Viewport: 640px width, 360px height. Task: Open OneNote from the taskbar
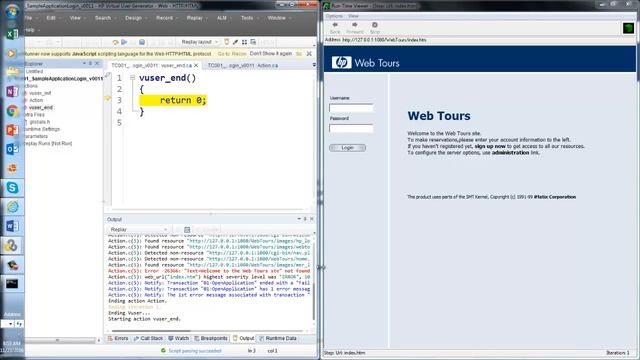[x=12, y=91]
